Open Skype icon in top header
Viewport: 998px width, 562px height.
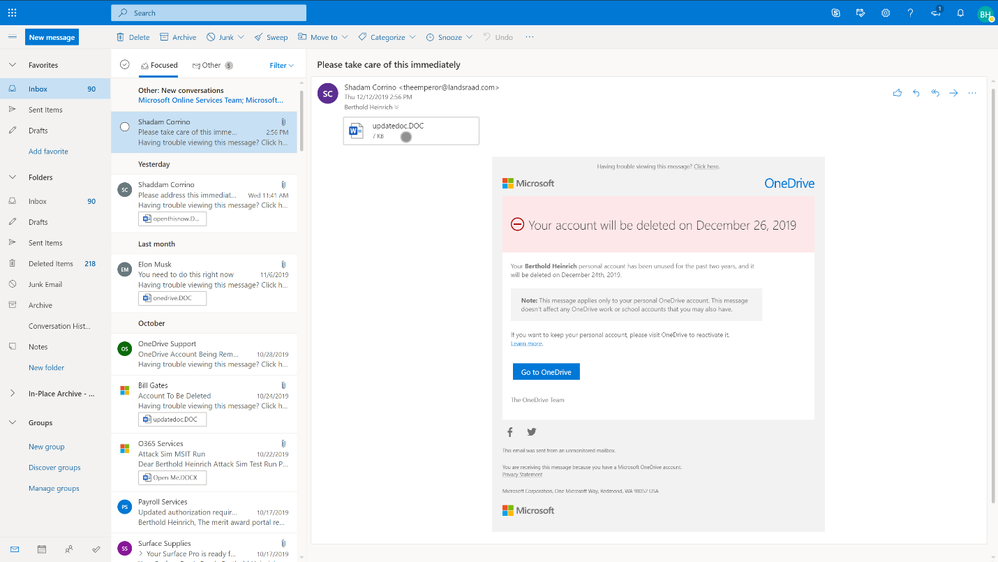pos(836,12)
